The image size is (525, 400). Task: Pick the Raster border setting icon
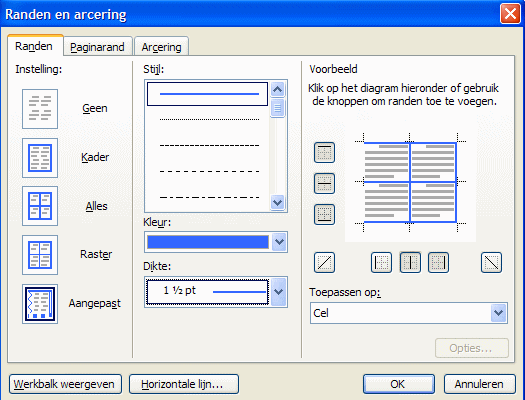click(40, 255)
